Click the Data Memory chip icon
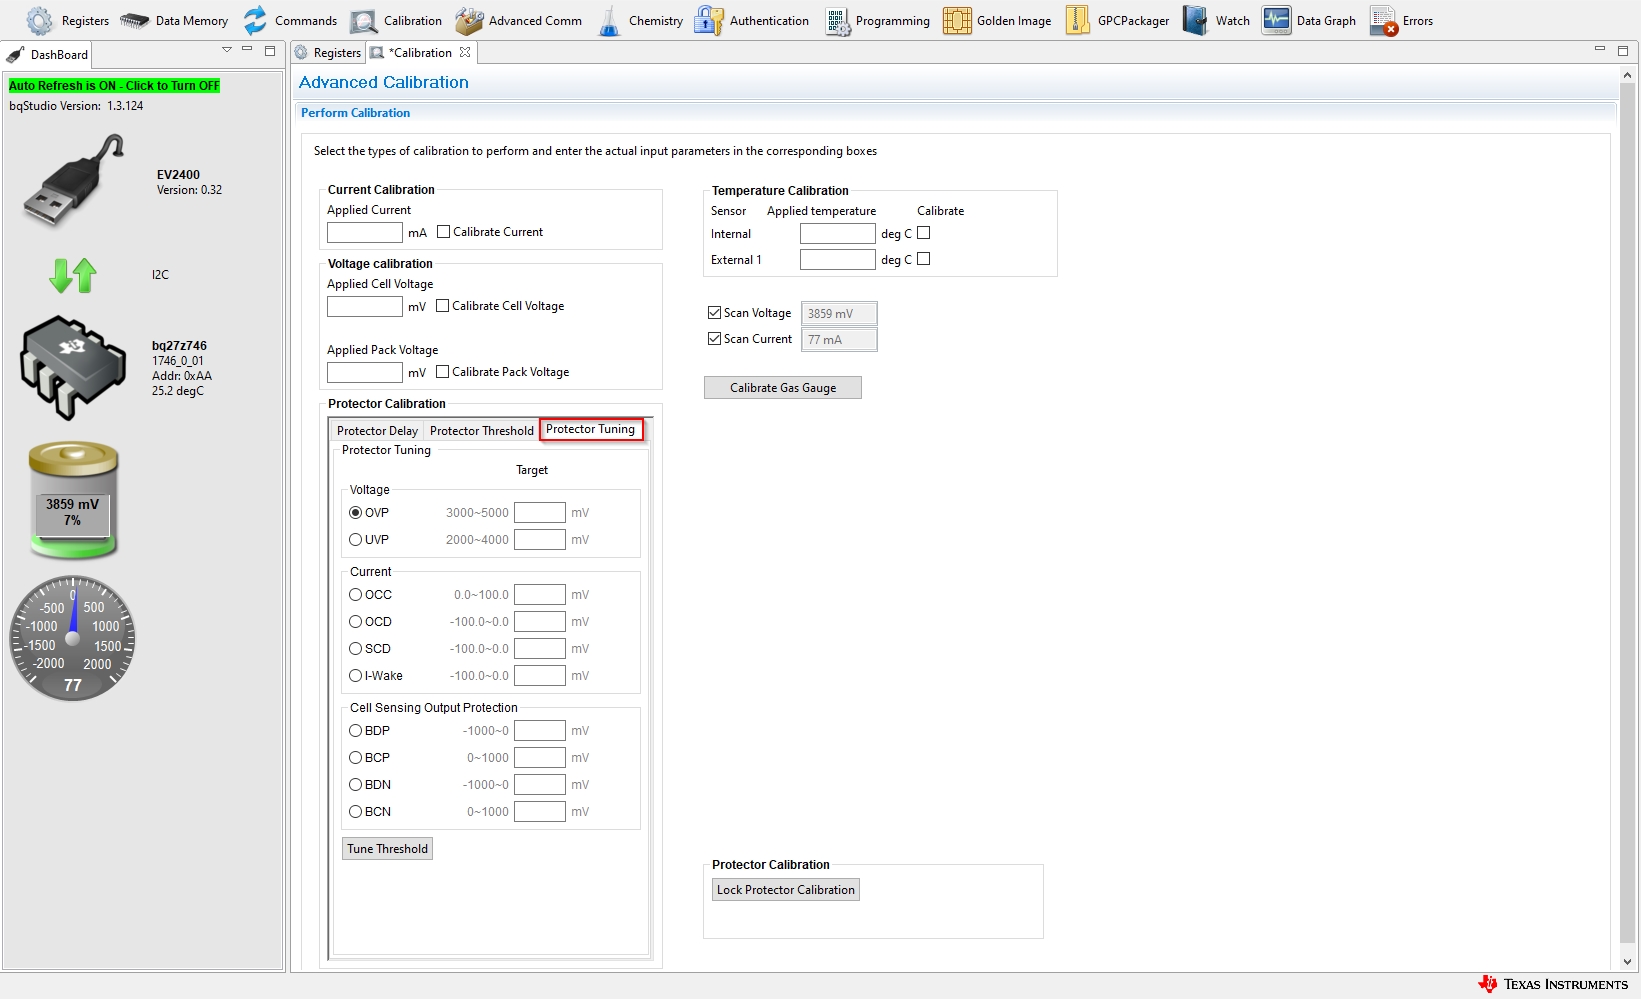The height and width of the screenshot is (999, 1641). point(134,21)
